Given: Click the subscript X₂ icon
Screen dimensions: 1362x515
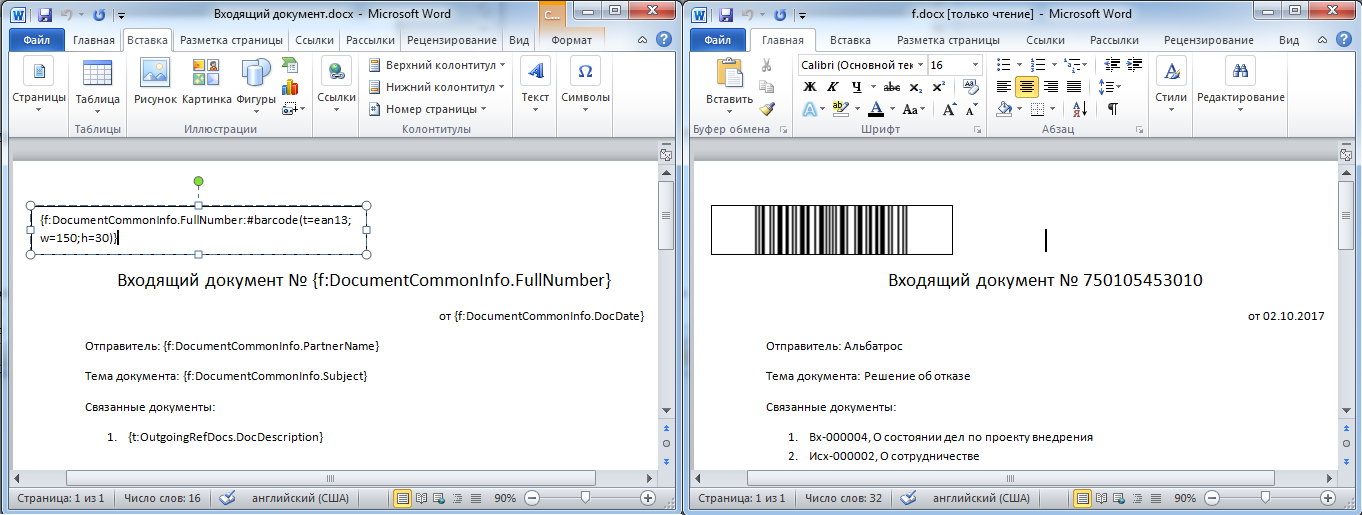Looking at the screenshot, I should (x=916, y=87).
